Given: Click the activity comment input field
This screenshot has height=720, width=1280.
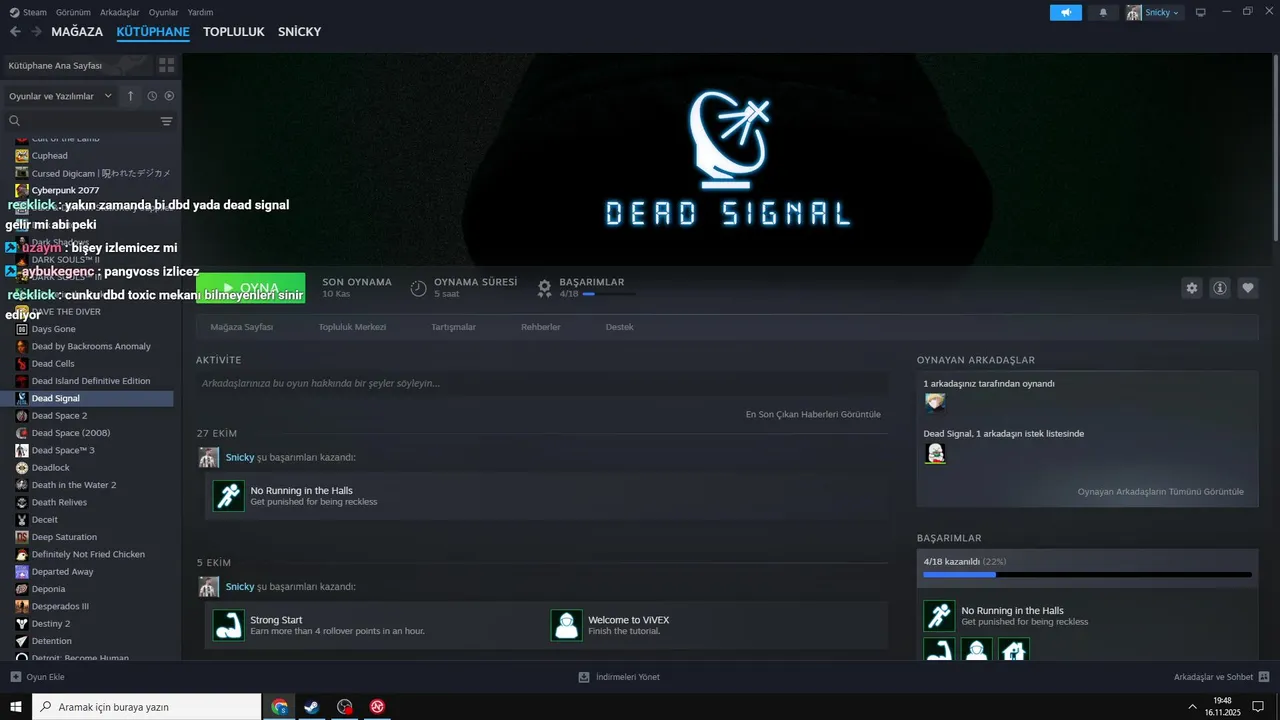Looking at the screenshot, I should tap(542, 383).
